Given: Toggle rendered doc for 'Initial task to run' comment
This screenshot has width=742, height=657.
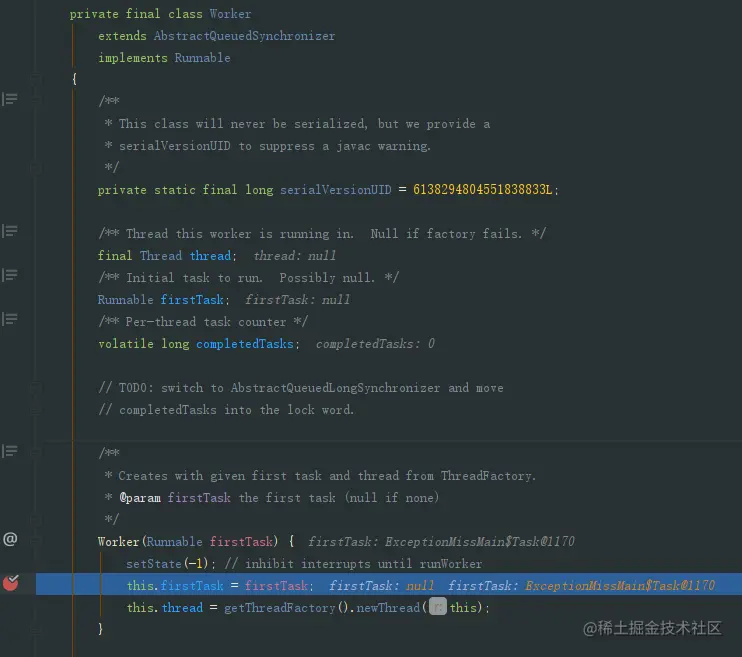Looking at the screenshot, I should (9, 275).
